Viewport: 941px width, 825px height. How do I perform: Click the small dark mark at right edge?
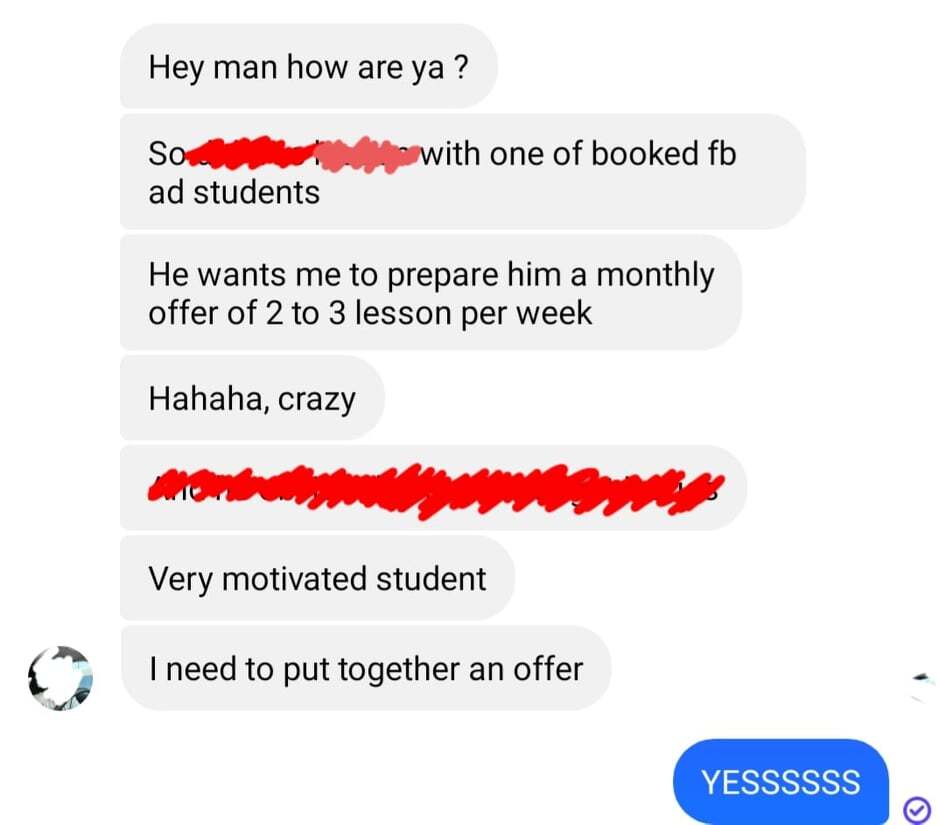pyautogui.click(x=924, y=679)
